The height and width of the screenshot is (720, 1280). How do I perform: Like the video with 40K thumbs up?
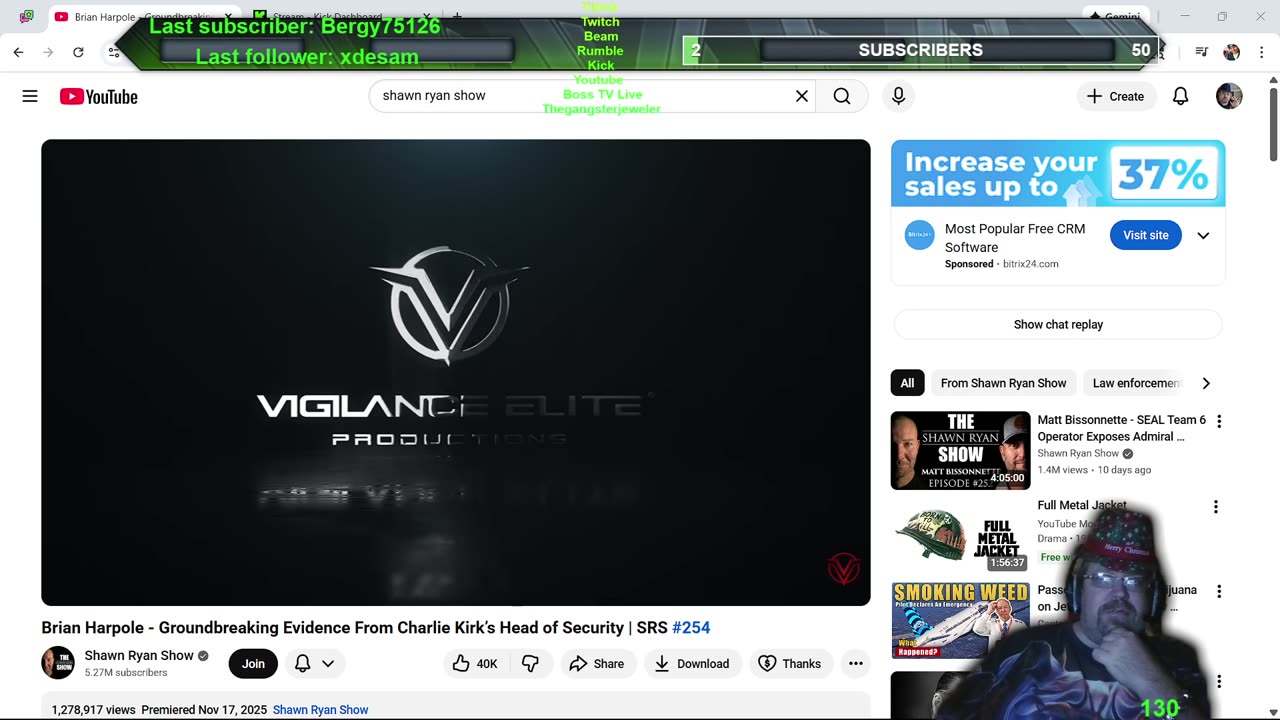tap(474, 664)
